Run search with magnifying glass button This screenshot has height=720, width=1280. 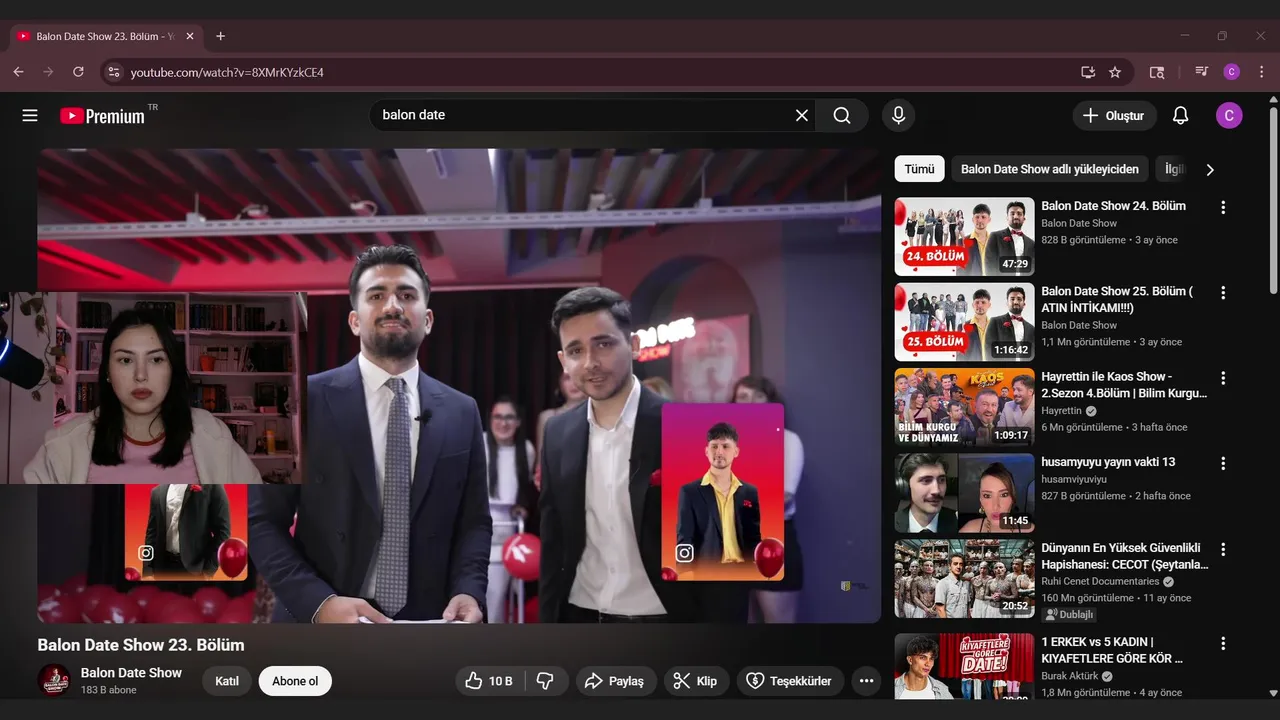click(x=842, y=115)
